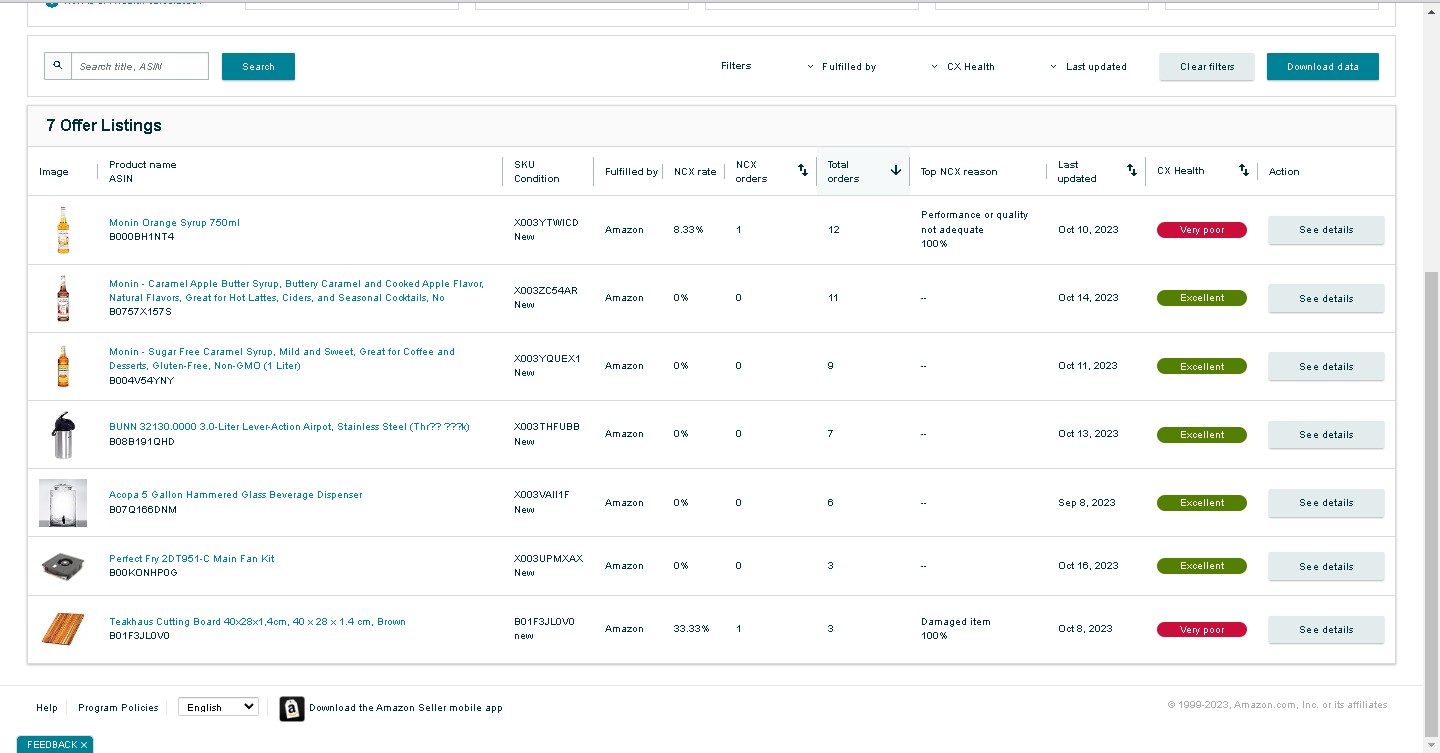This screenshot has width=1440, height=753.
Task: Open the BUNN Airpot product thumbnail
Action: pyautogui.click(x=63, y=434)
